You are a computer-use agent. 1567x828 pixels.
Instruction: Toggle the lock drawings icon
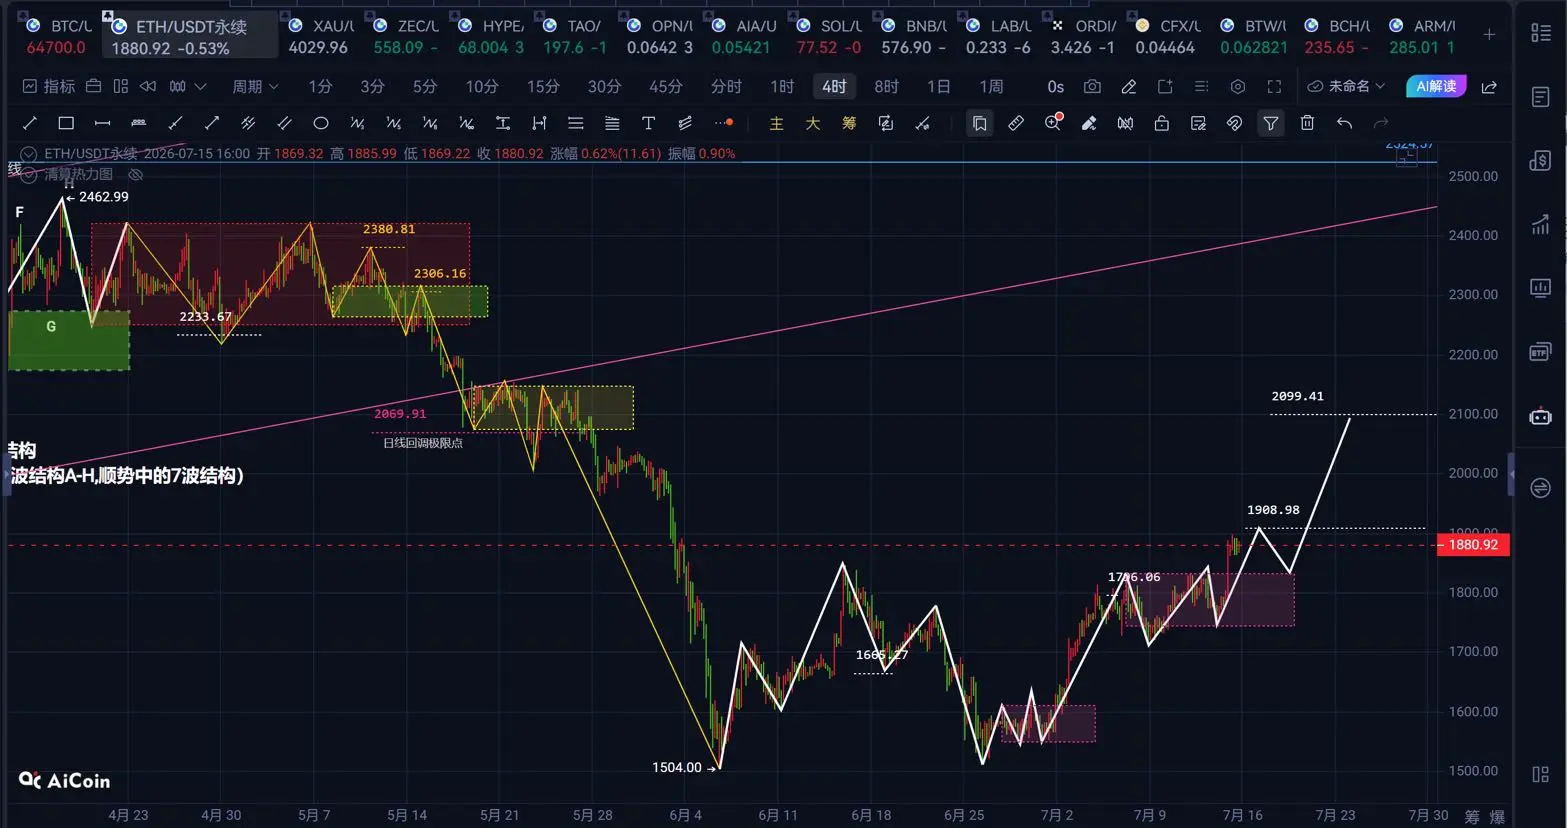pyautogui.click(x=1161, y=123)
